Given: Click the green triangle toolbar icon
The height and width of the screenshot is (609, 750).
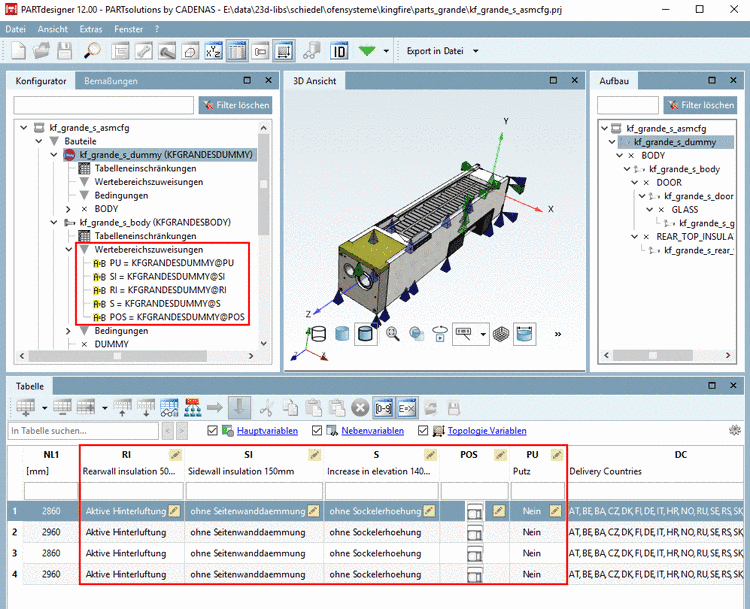Looking at the screenshot, I should pos(367,51).
